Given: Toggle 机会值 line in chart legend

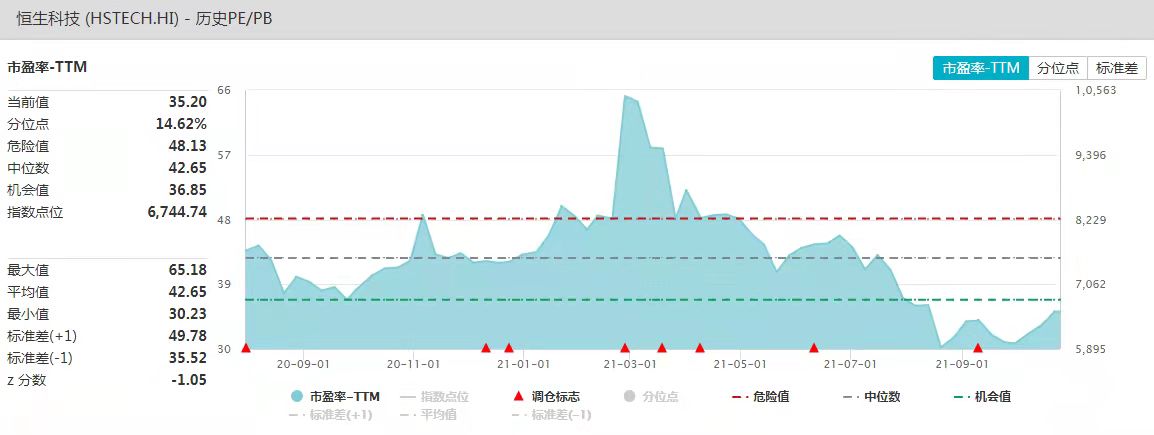Looking at the screenshot, I should [x=982, y=397].
